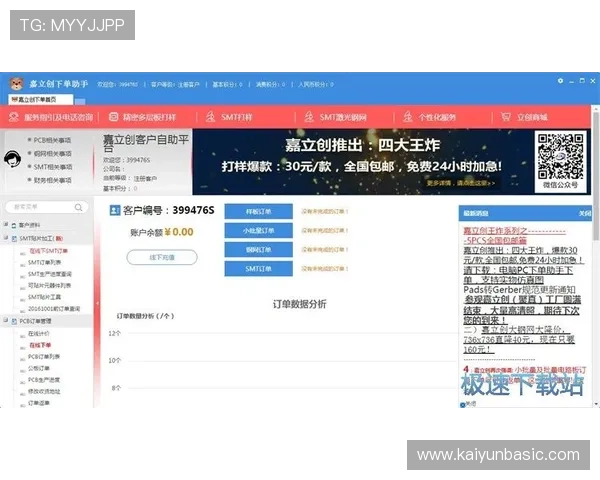Open the 精密多层板打样 menu
This screenshot has width=600, height=480.
pos(149,117)
